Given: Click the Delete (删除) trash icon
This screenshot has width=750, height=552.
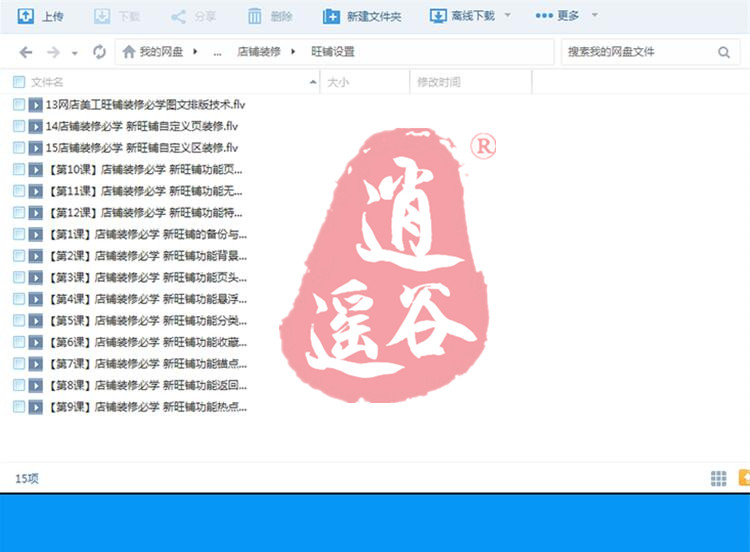Looking at the screenshot, I should (x=254, y=16).
